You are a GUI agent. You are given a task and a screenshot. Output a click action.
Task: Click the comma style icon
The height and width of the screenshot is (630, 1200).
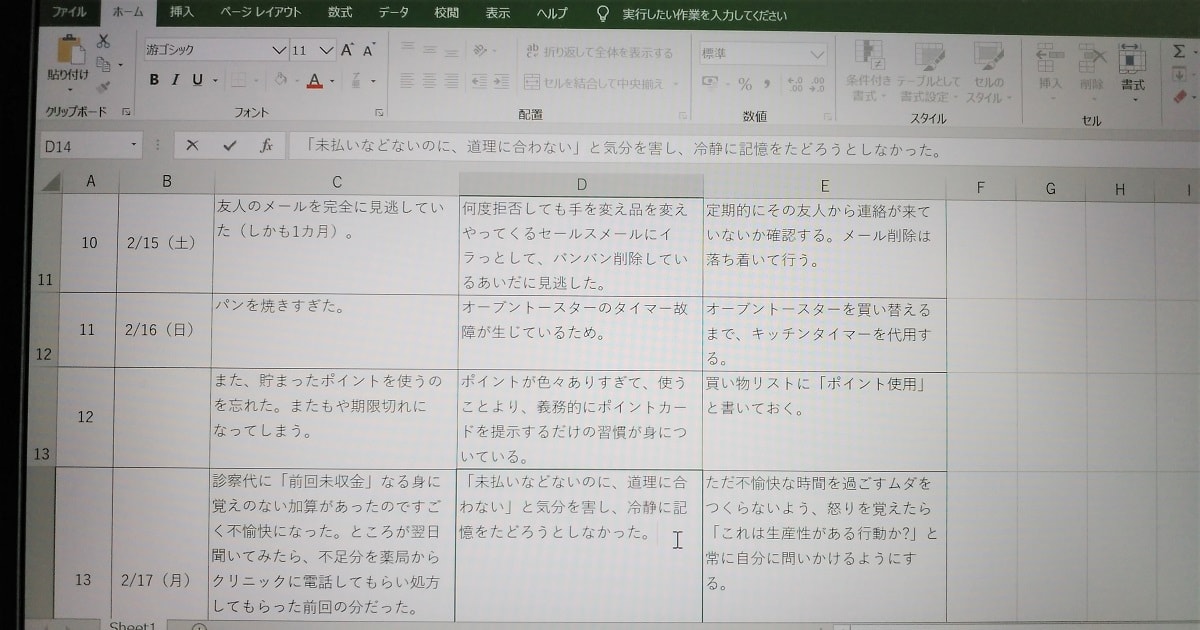click(767, 84)
